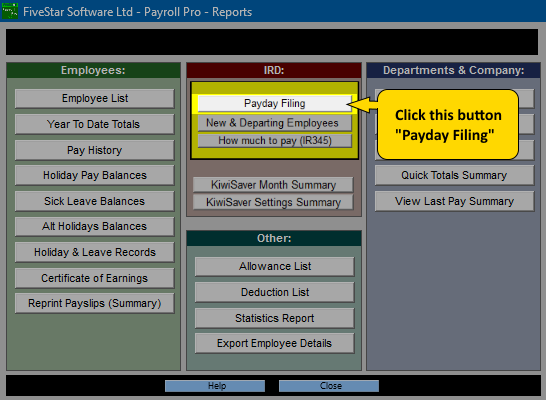The image size is (546, 400).
Task: Run the Statistics Report
Action: click(x=275, y=318)
